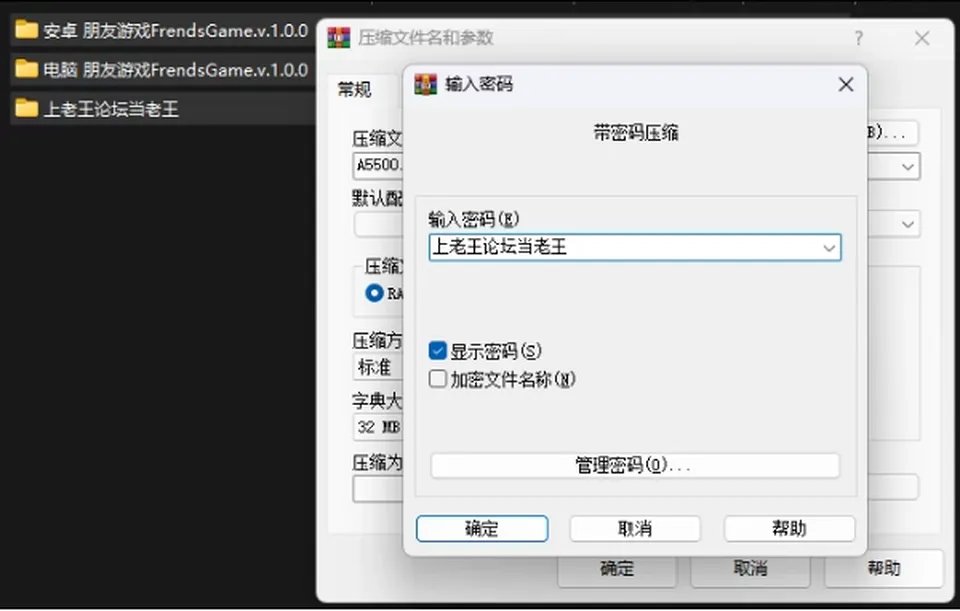The width and height of the screenshot is (960, 611).
Task: Close the 压缩文件名和参数 window
Action: pyautogui.click(x=921, y=39)
